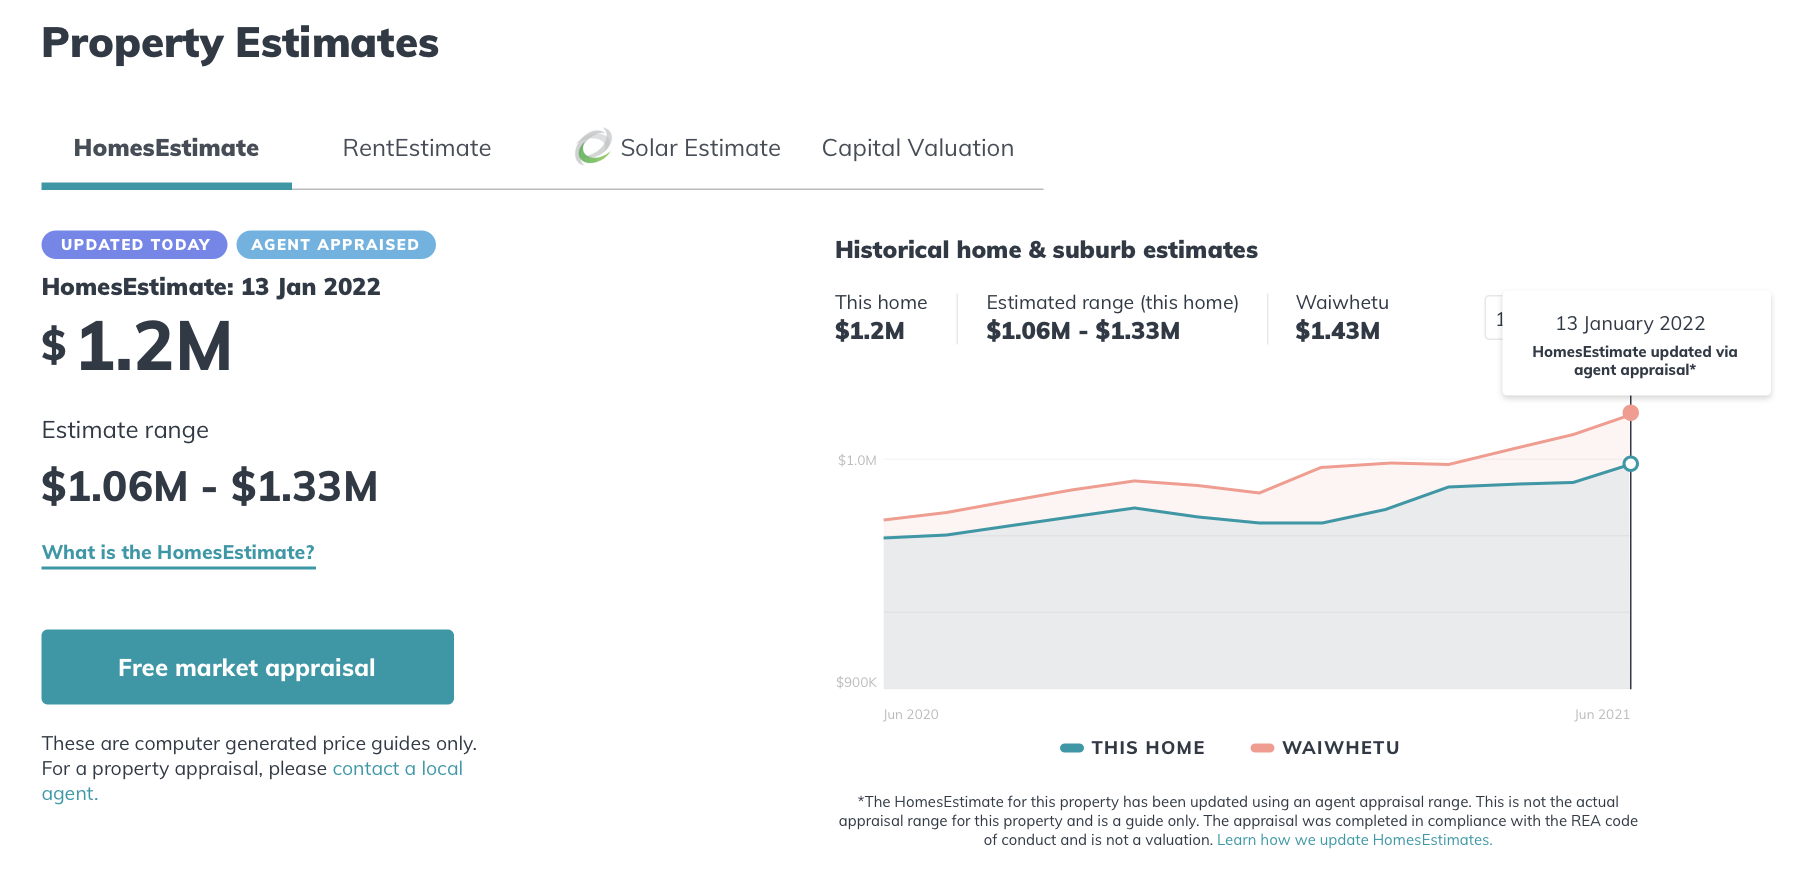Click the hollow This Home chart data point
The image size is (1810, 880).
(1630, 464)
